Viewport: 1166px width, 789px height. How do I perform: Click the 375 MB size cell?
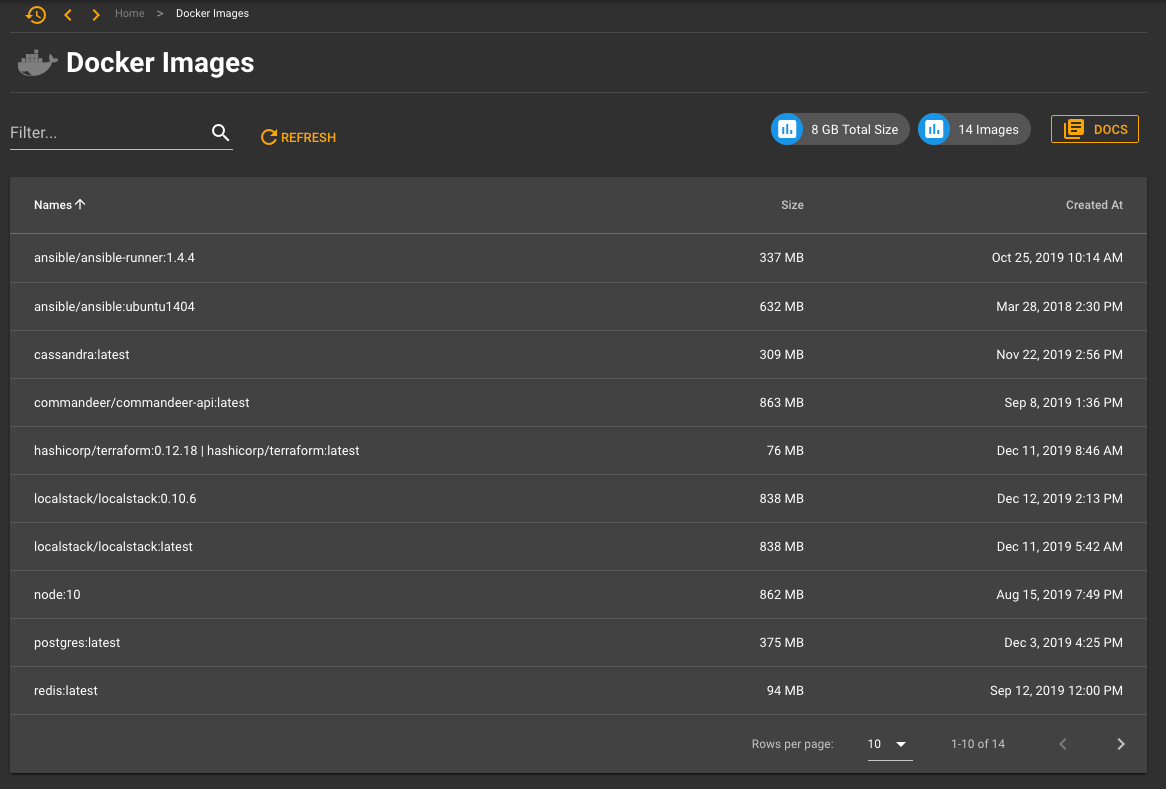(782, 643)
